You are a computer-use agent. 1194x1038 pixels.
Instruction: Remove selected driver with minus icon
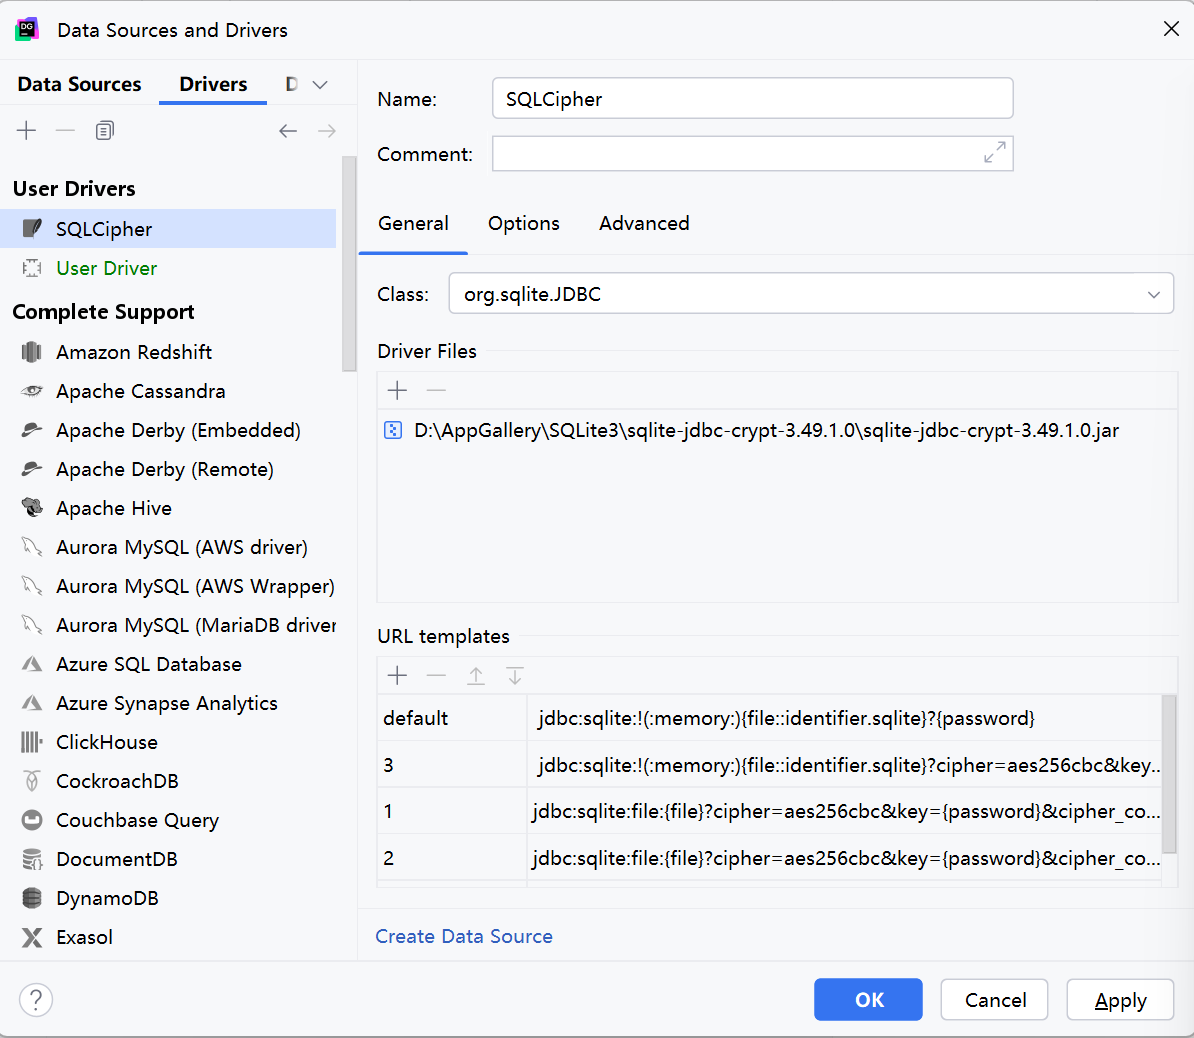65,130
